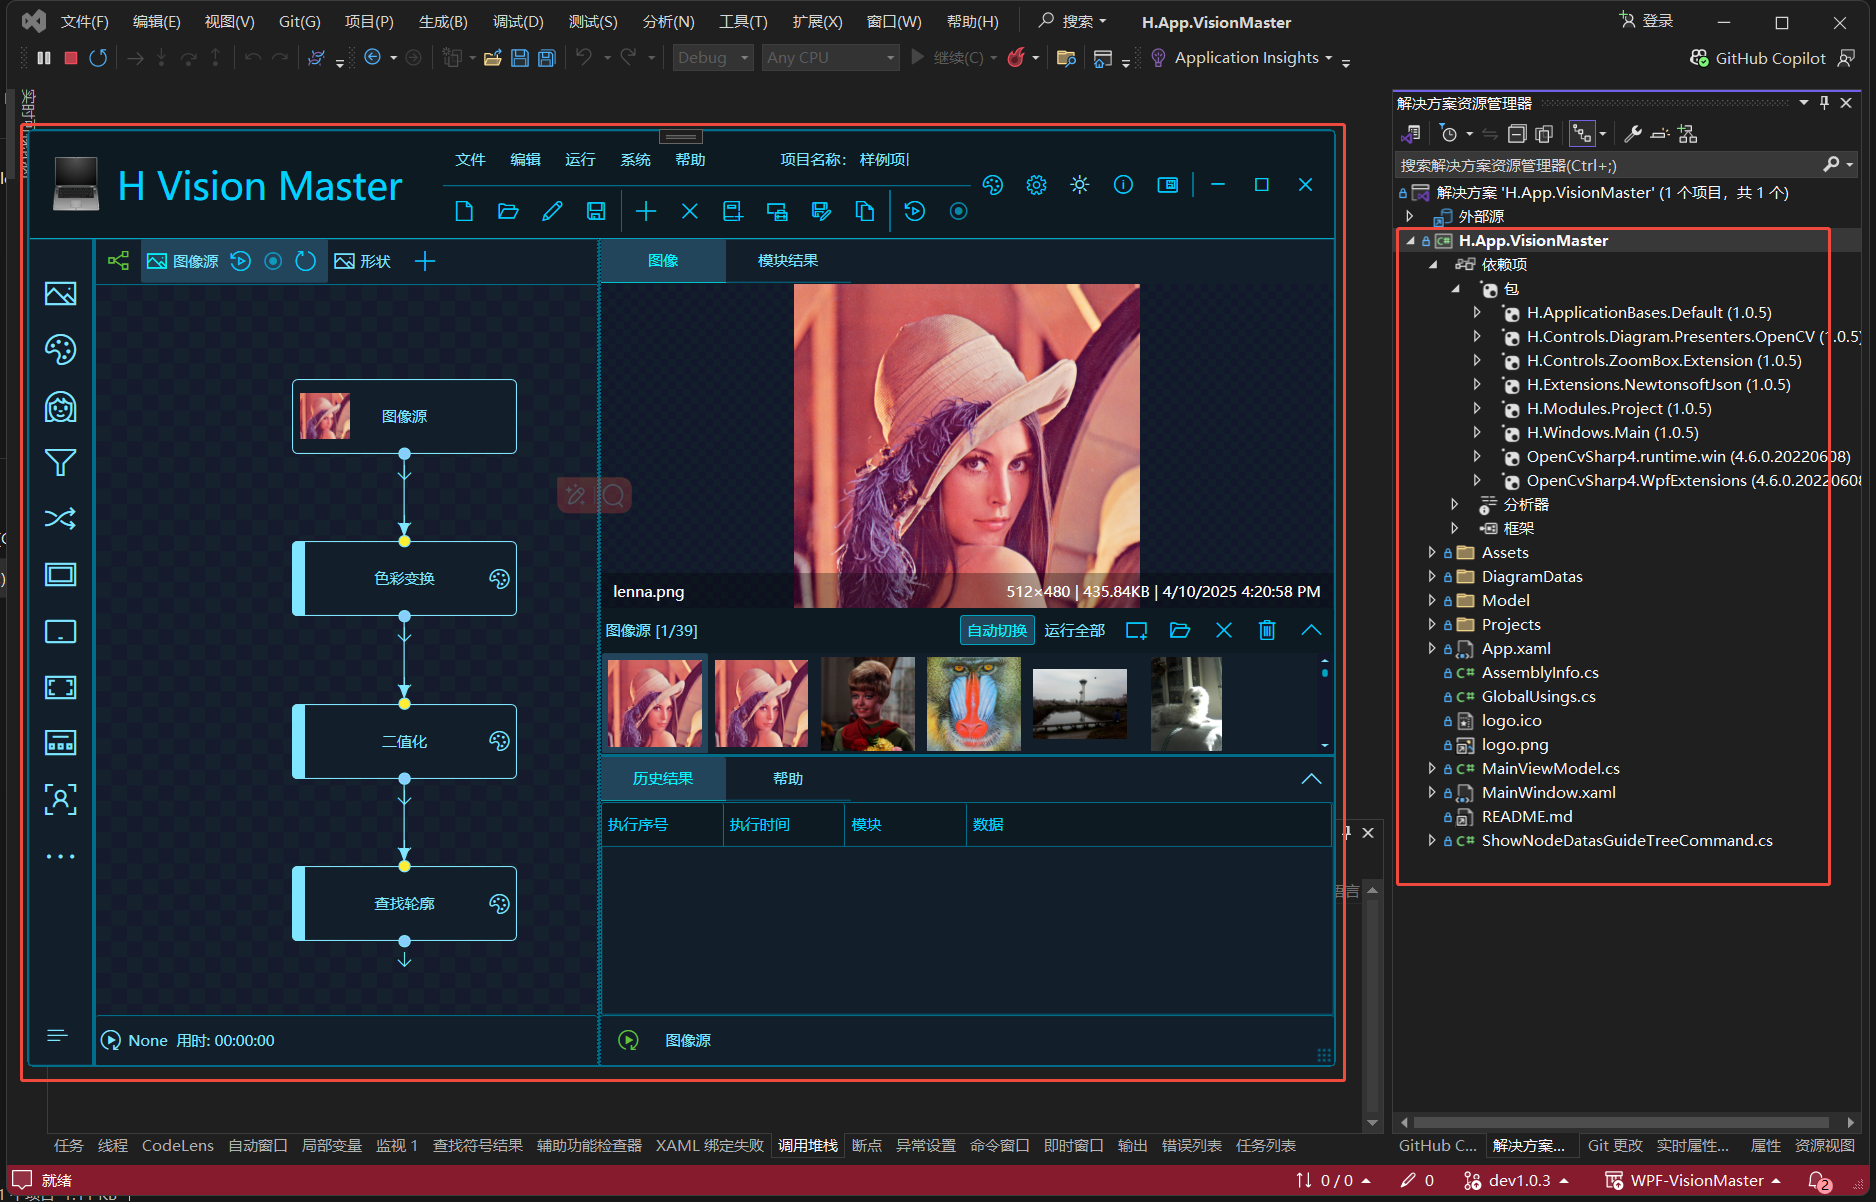Click the 执行时间 column header

760,825
